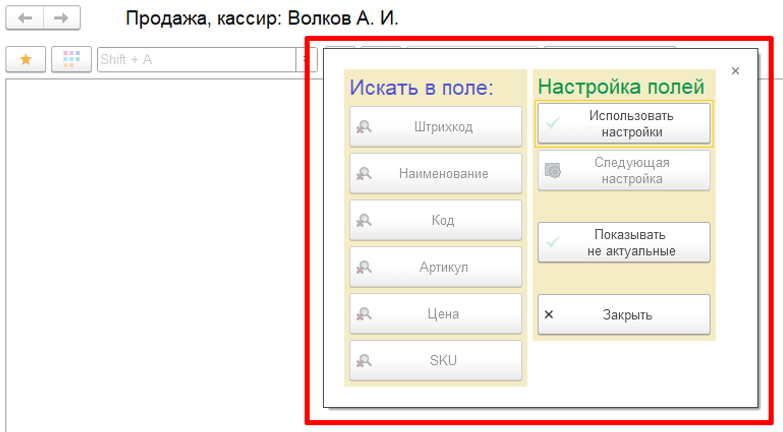Click the forward navigation arrow
Viewport: 783px width, 432px height.
click(x=61, y=19)
